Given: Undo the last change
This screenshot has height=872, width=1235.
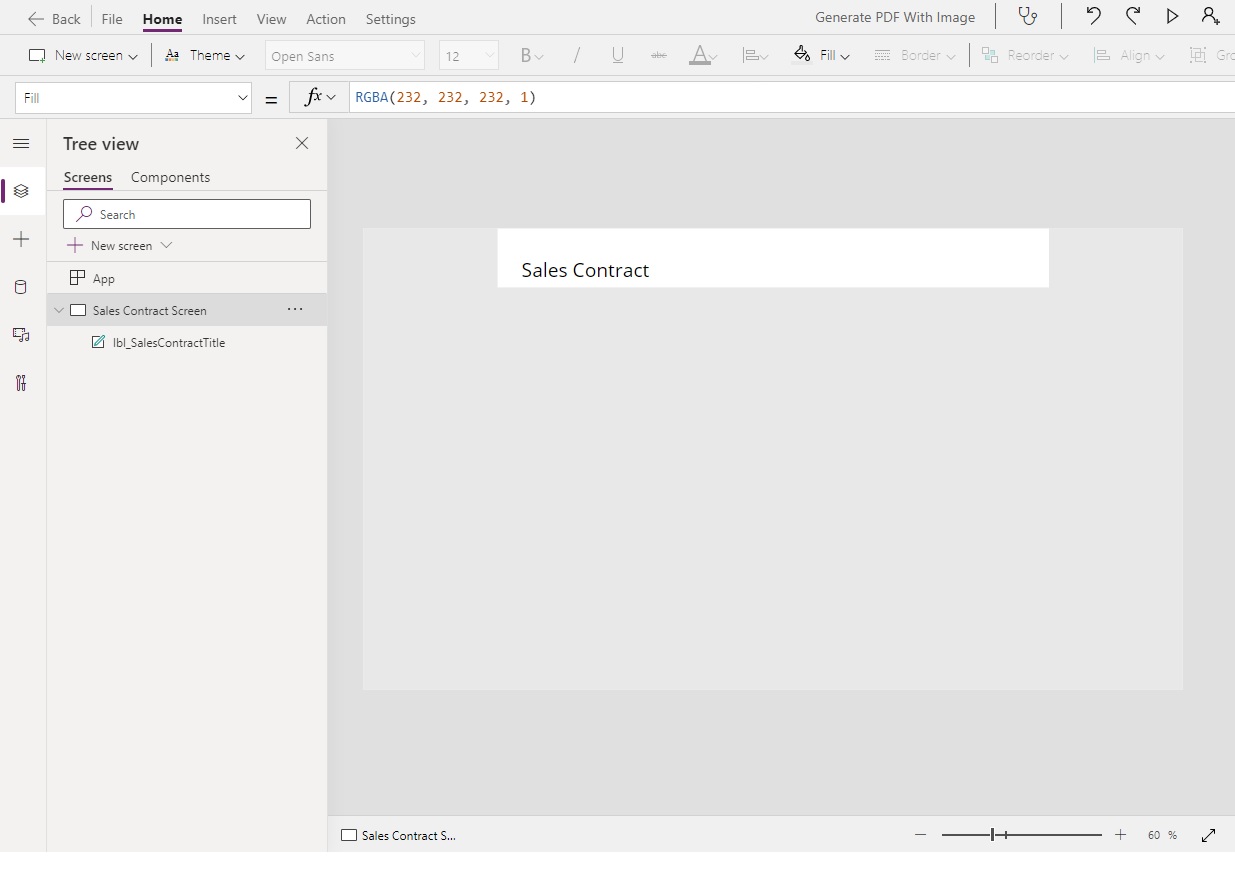Looking at the screenshot, I should coord(1093,16).
